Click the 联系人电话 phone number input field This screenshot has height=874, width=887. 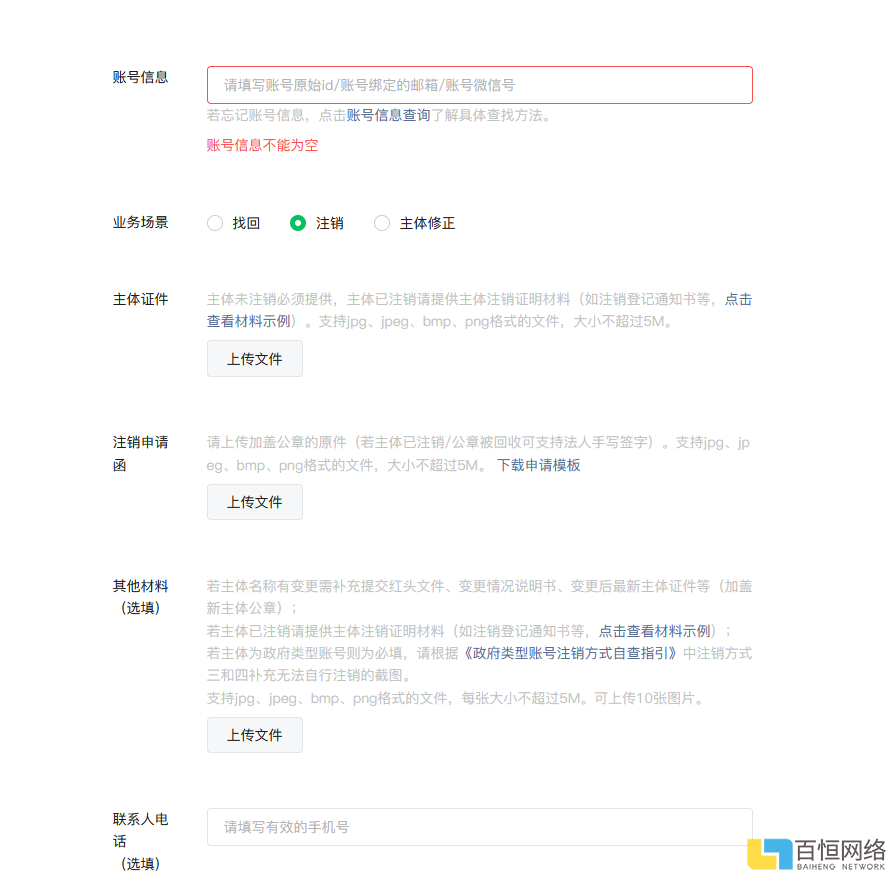(x=478, y=827)
